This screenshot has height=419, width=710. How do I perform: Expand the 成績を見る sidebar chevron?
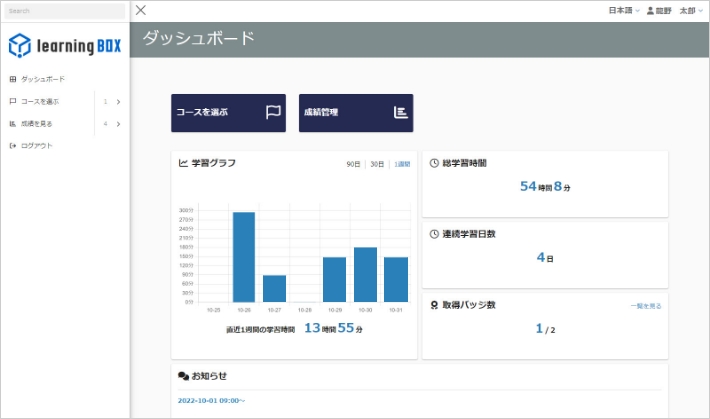tap(118, 124)
